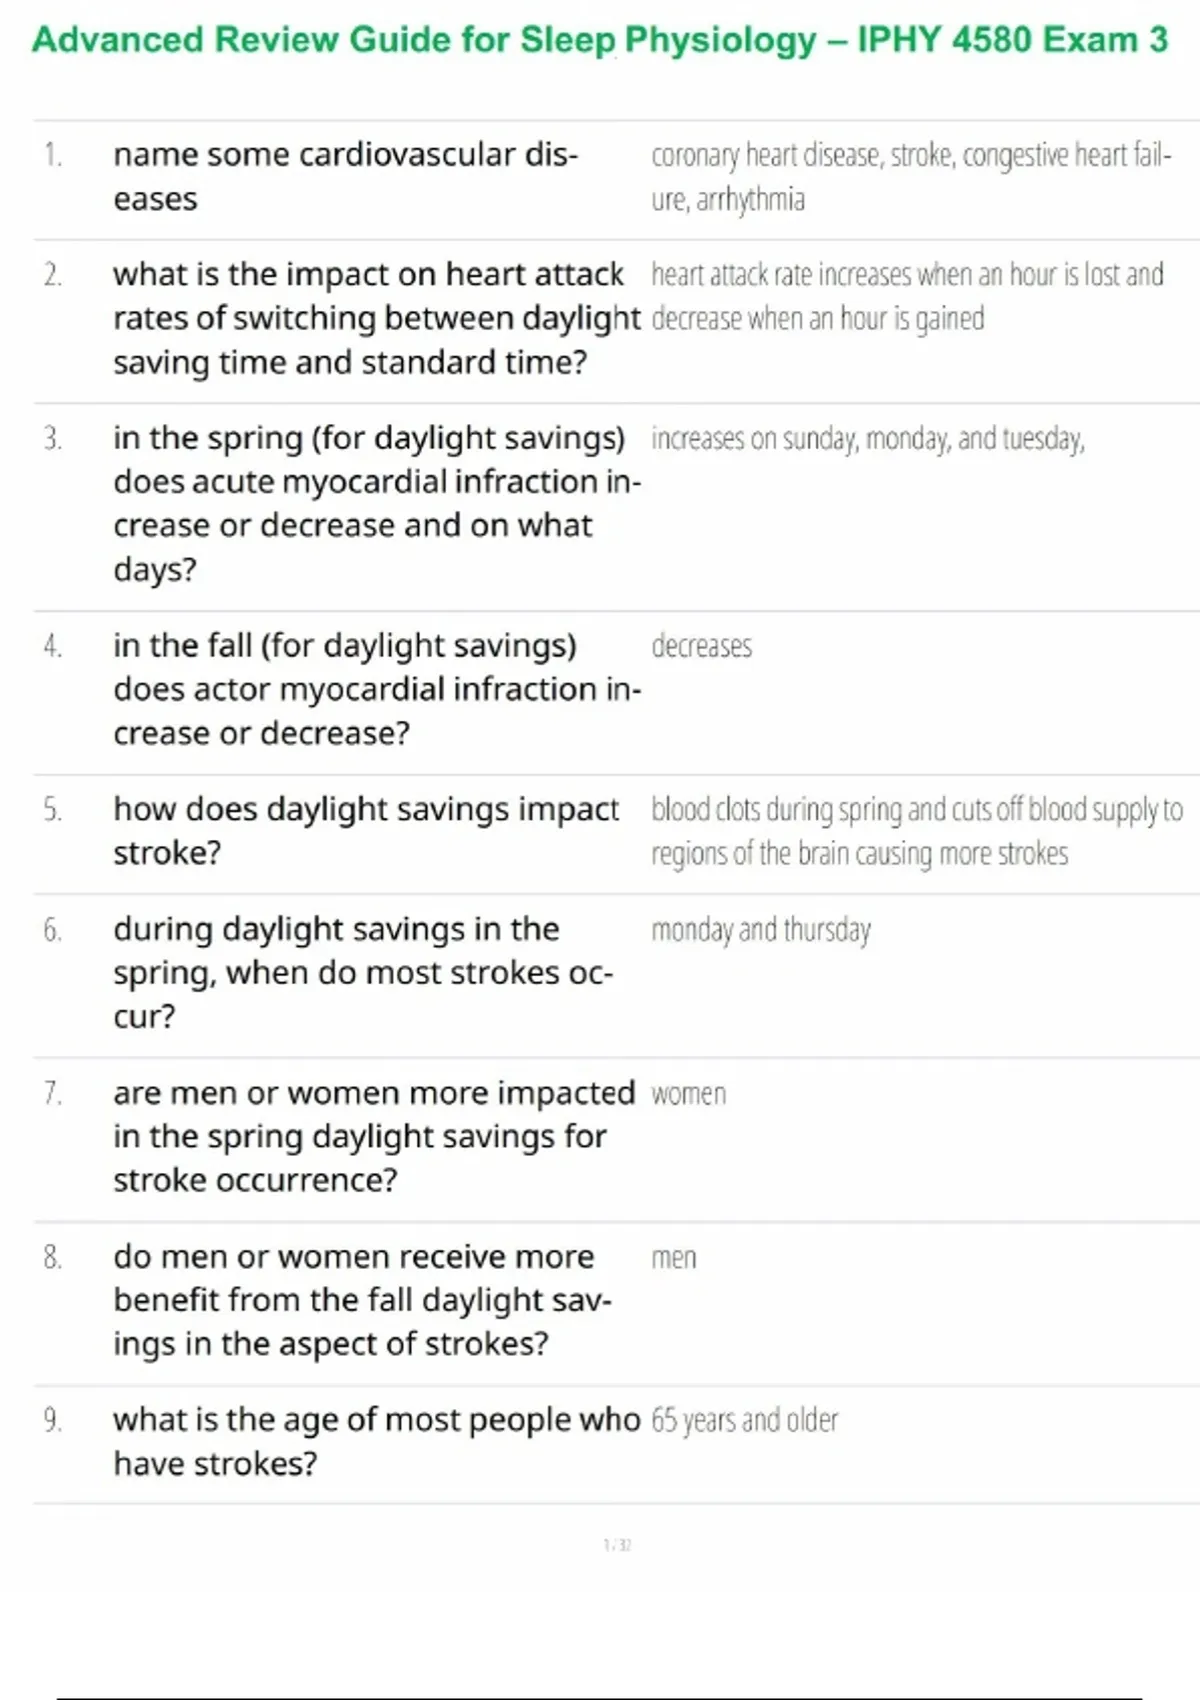Viewport: 1200px width, 1700px height.
Task: Click question 5 about daylight savings and stroke
Action: pyautogui.click(x=365, y=831)
